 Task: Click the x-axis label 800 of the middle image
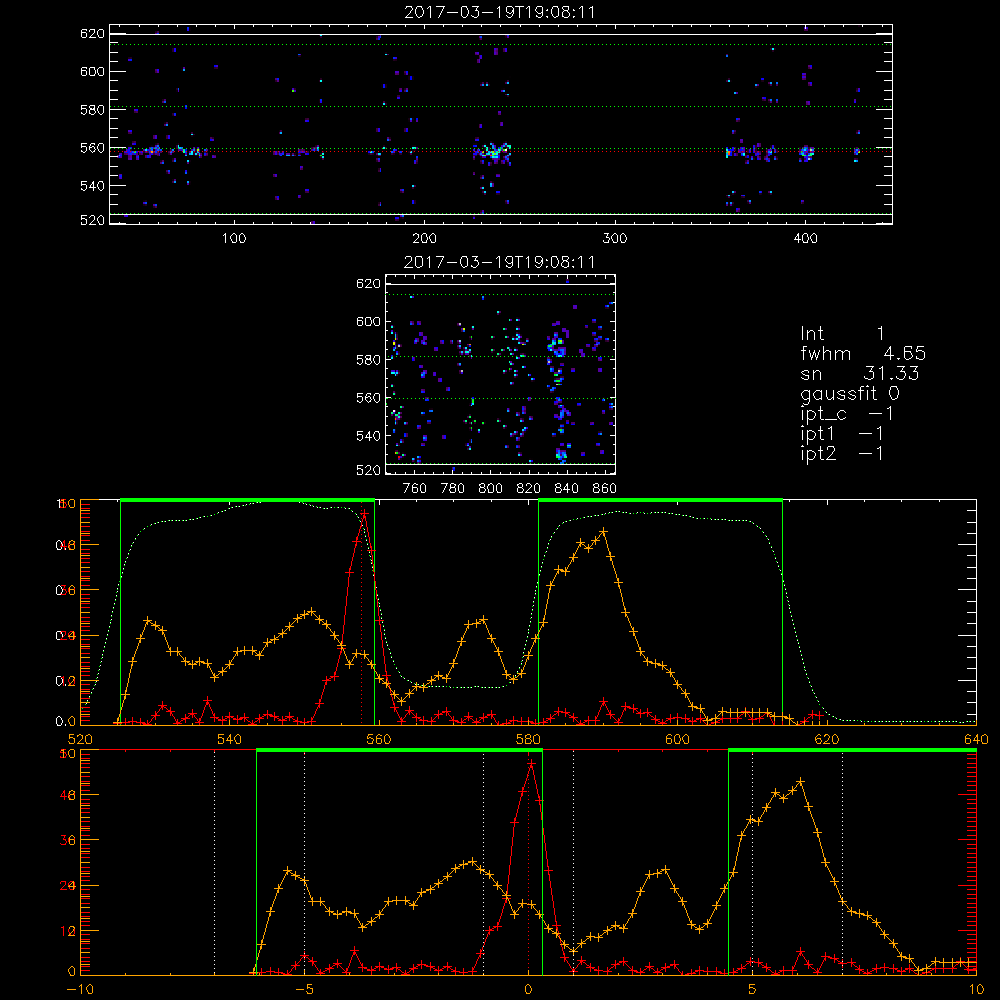[490, 489]
